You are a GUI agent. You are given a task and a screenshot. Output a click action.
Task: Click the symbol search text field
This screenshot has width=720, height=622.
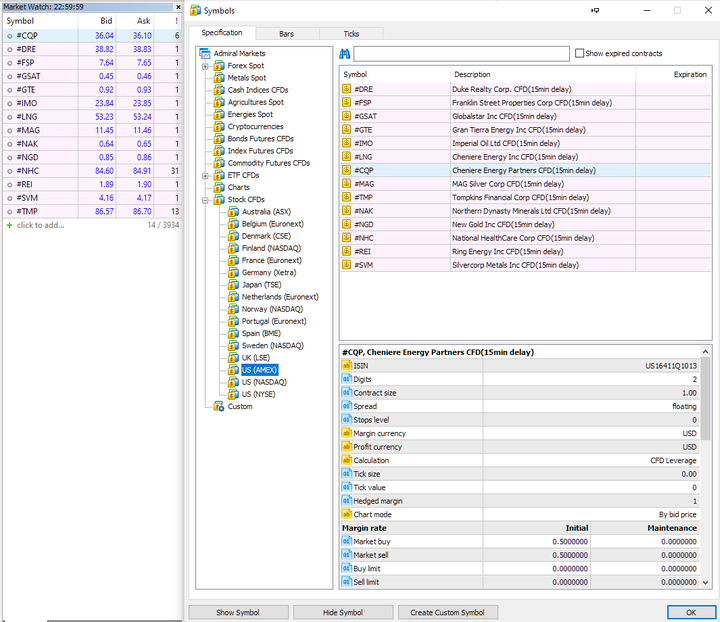click(461, 54)
